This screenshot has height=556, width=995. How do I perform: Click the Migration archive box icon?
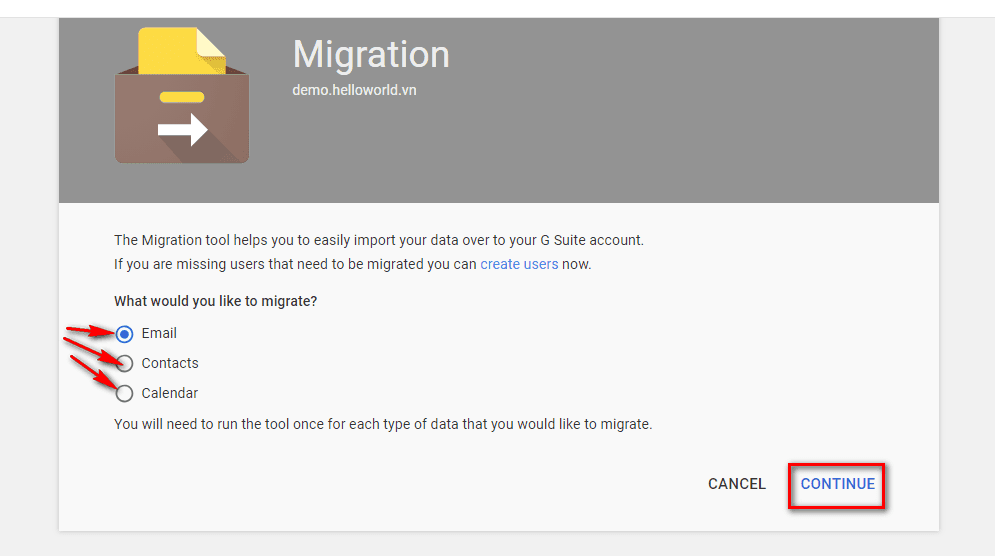(x=181, y=118)
